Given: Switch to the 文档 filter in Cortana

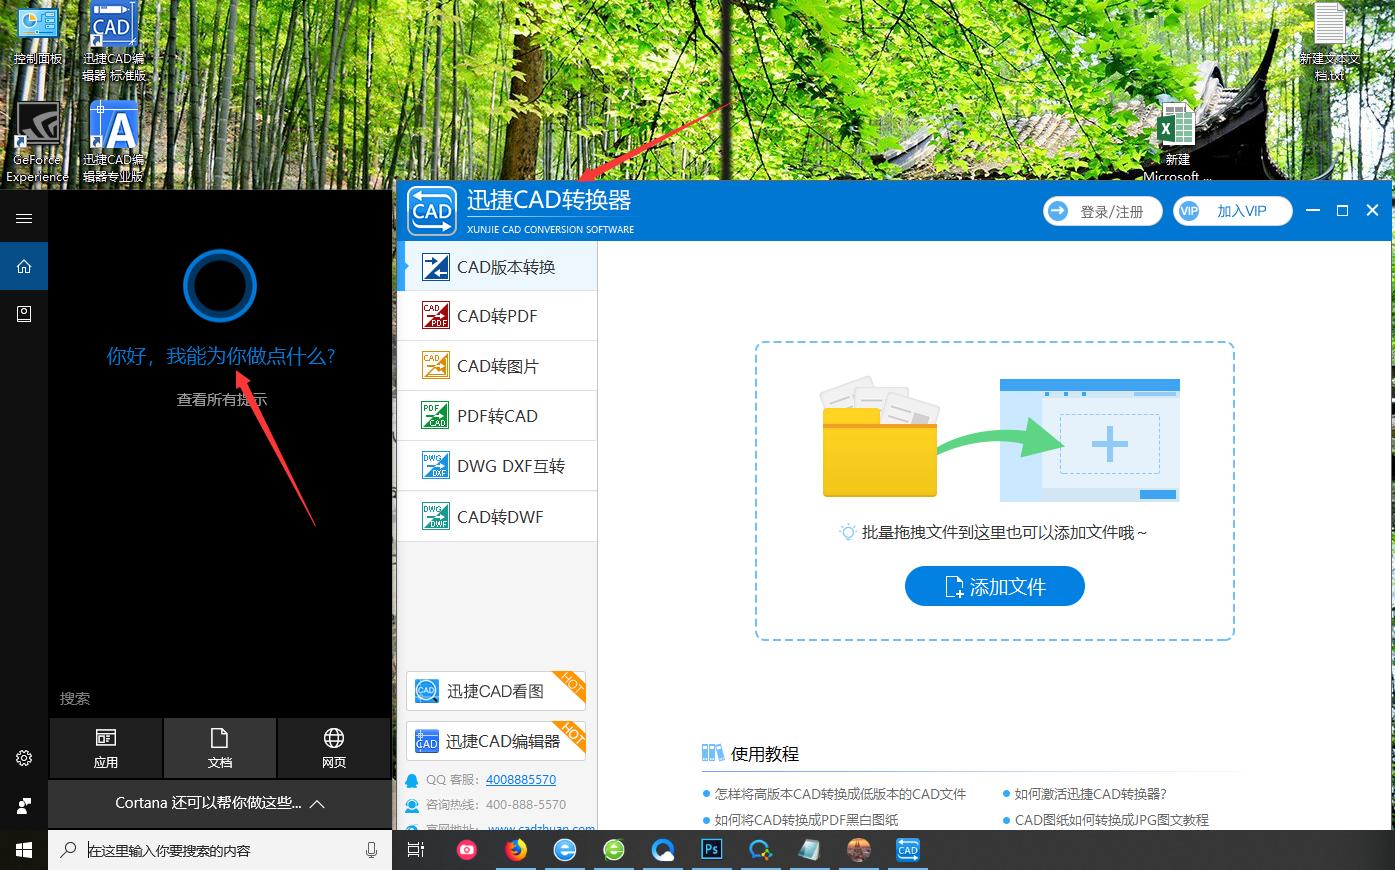Looking at the screenshot, I should coord(219,748).
